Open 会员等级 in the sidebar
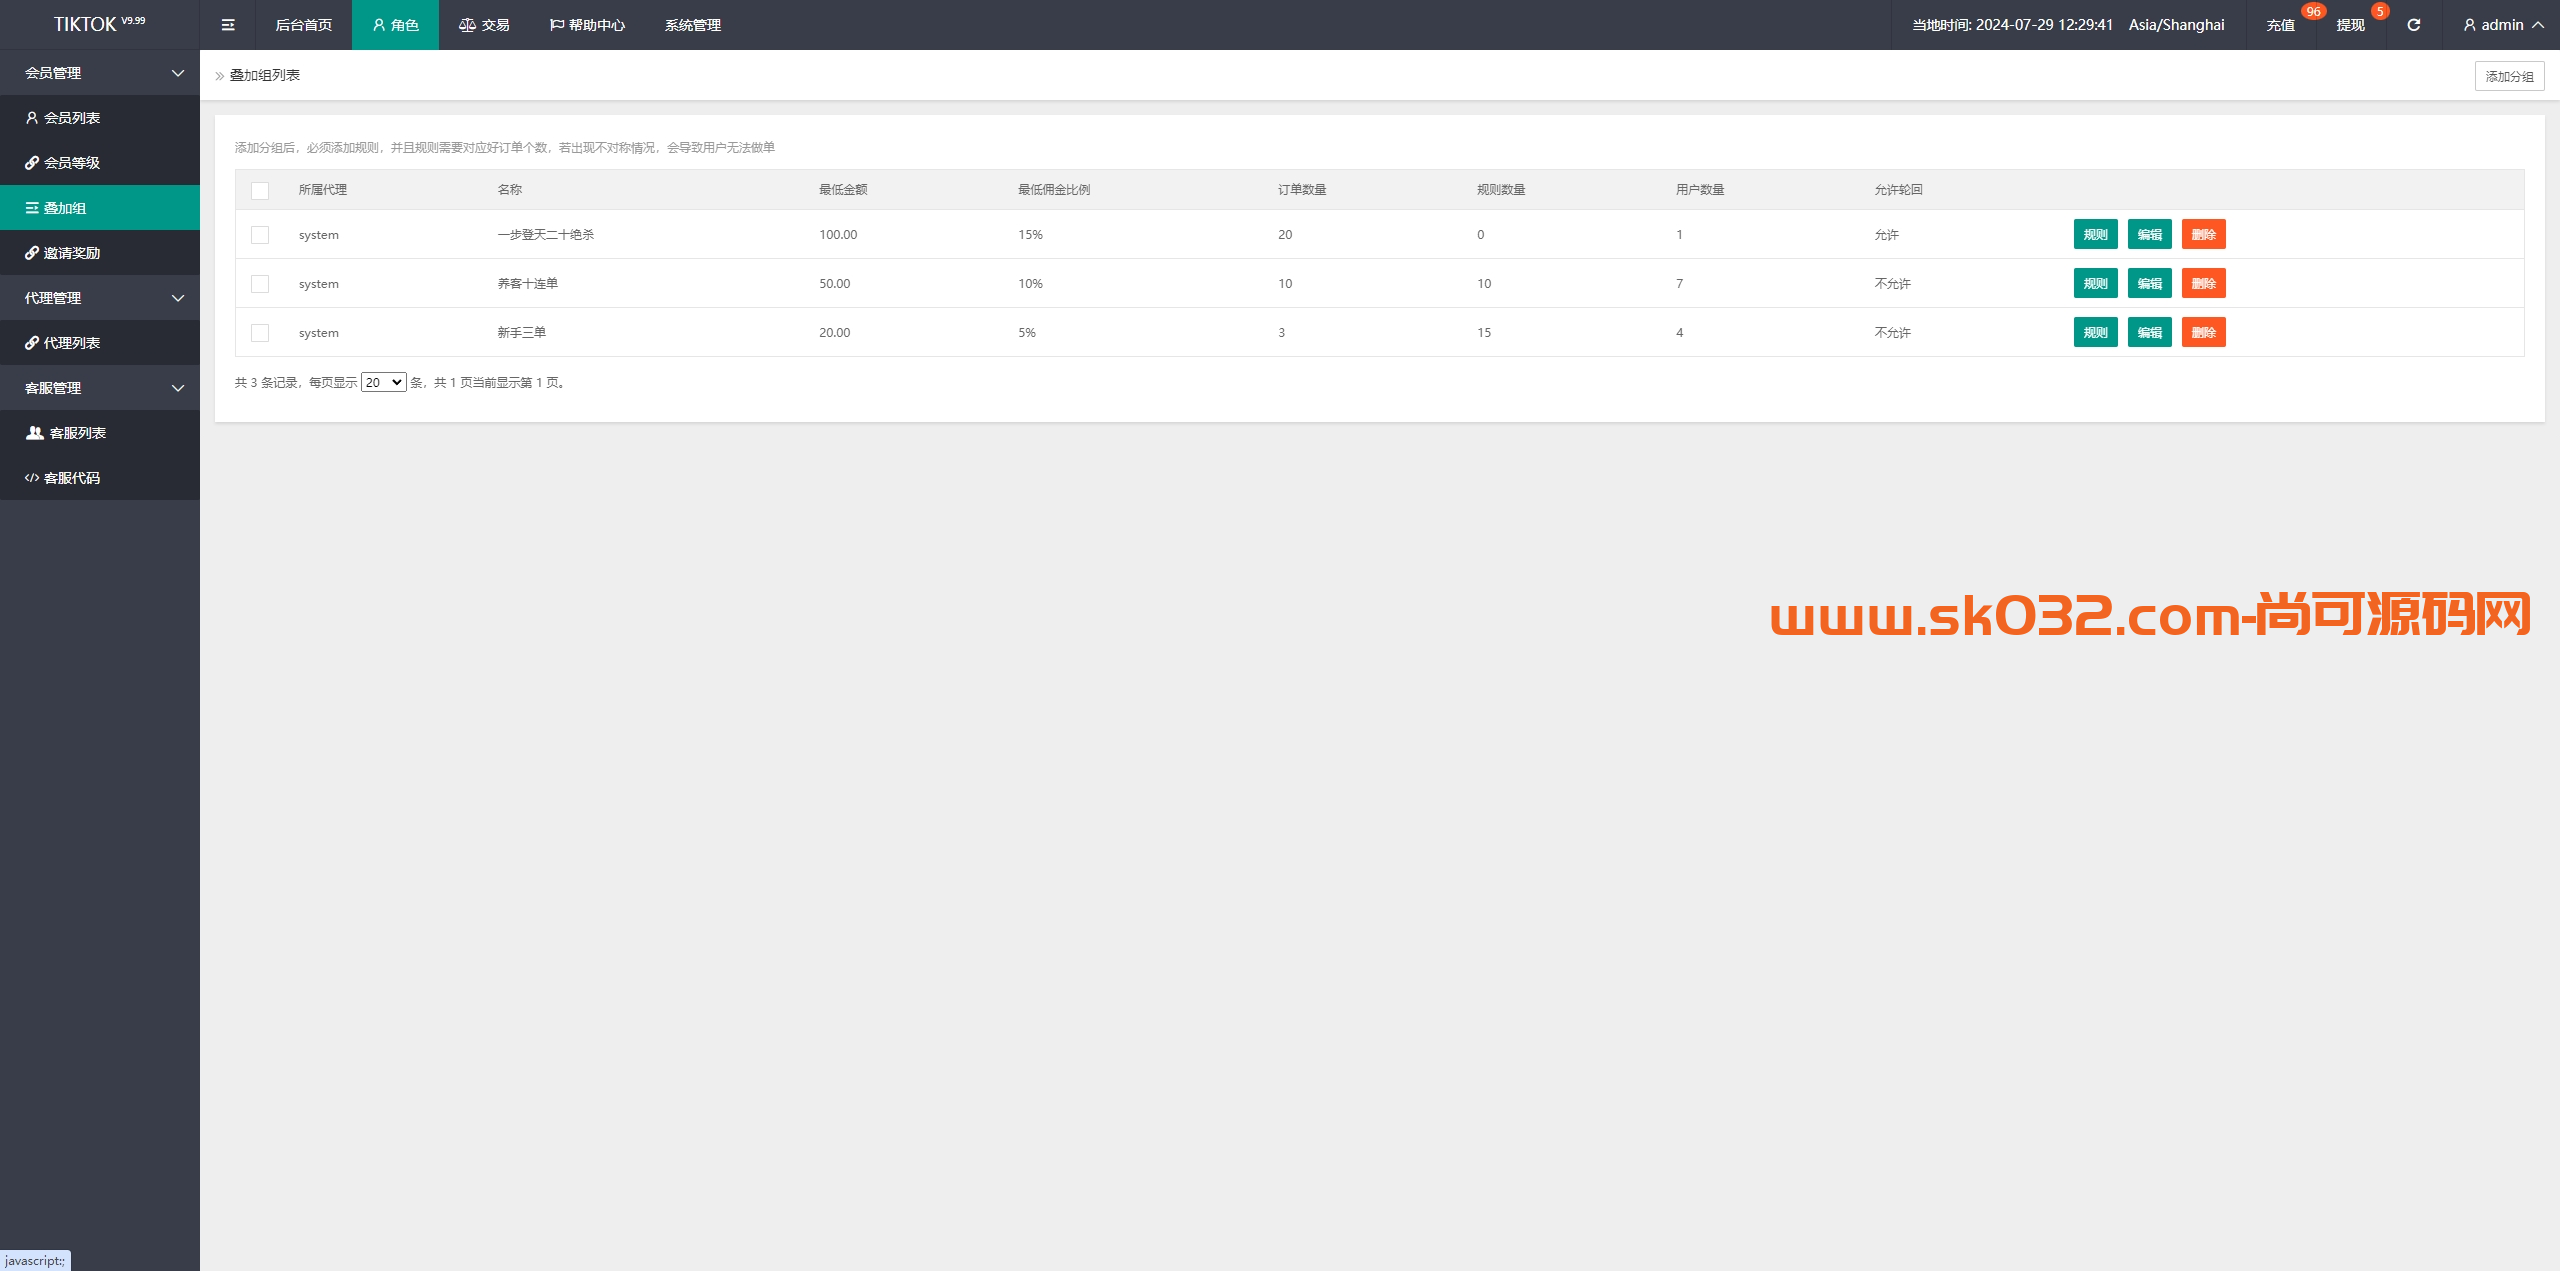This screenshot has width=2560, height=1271. (x=100, y=163)
